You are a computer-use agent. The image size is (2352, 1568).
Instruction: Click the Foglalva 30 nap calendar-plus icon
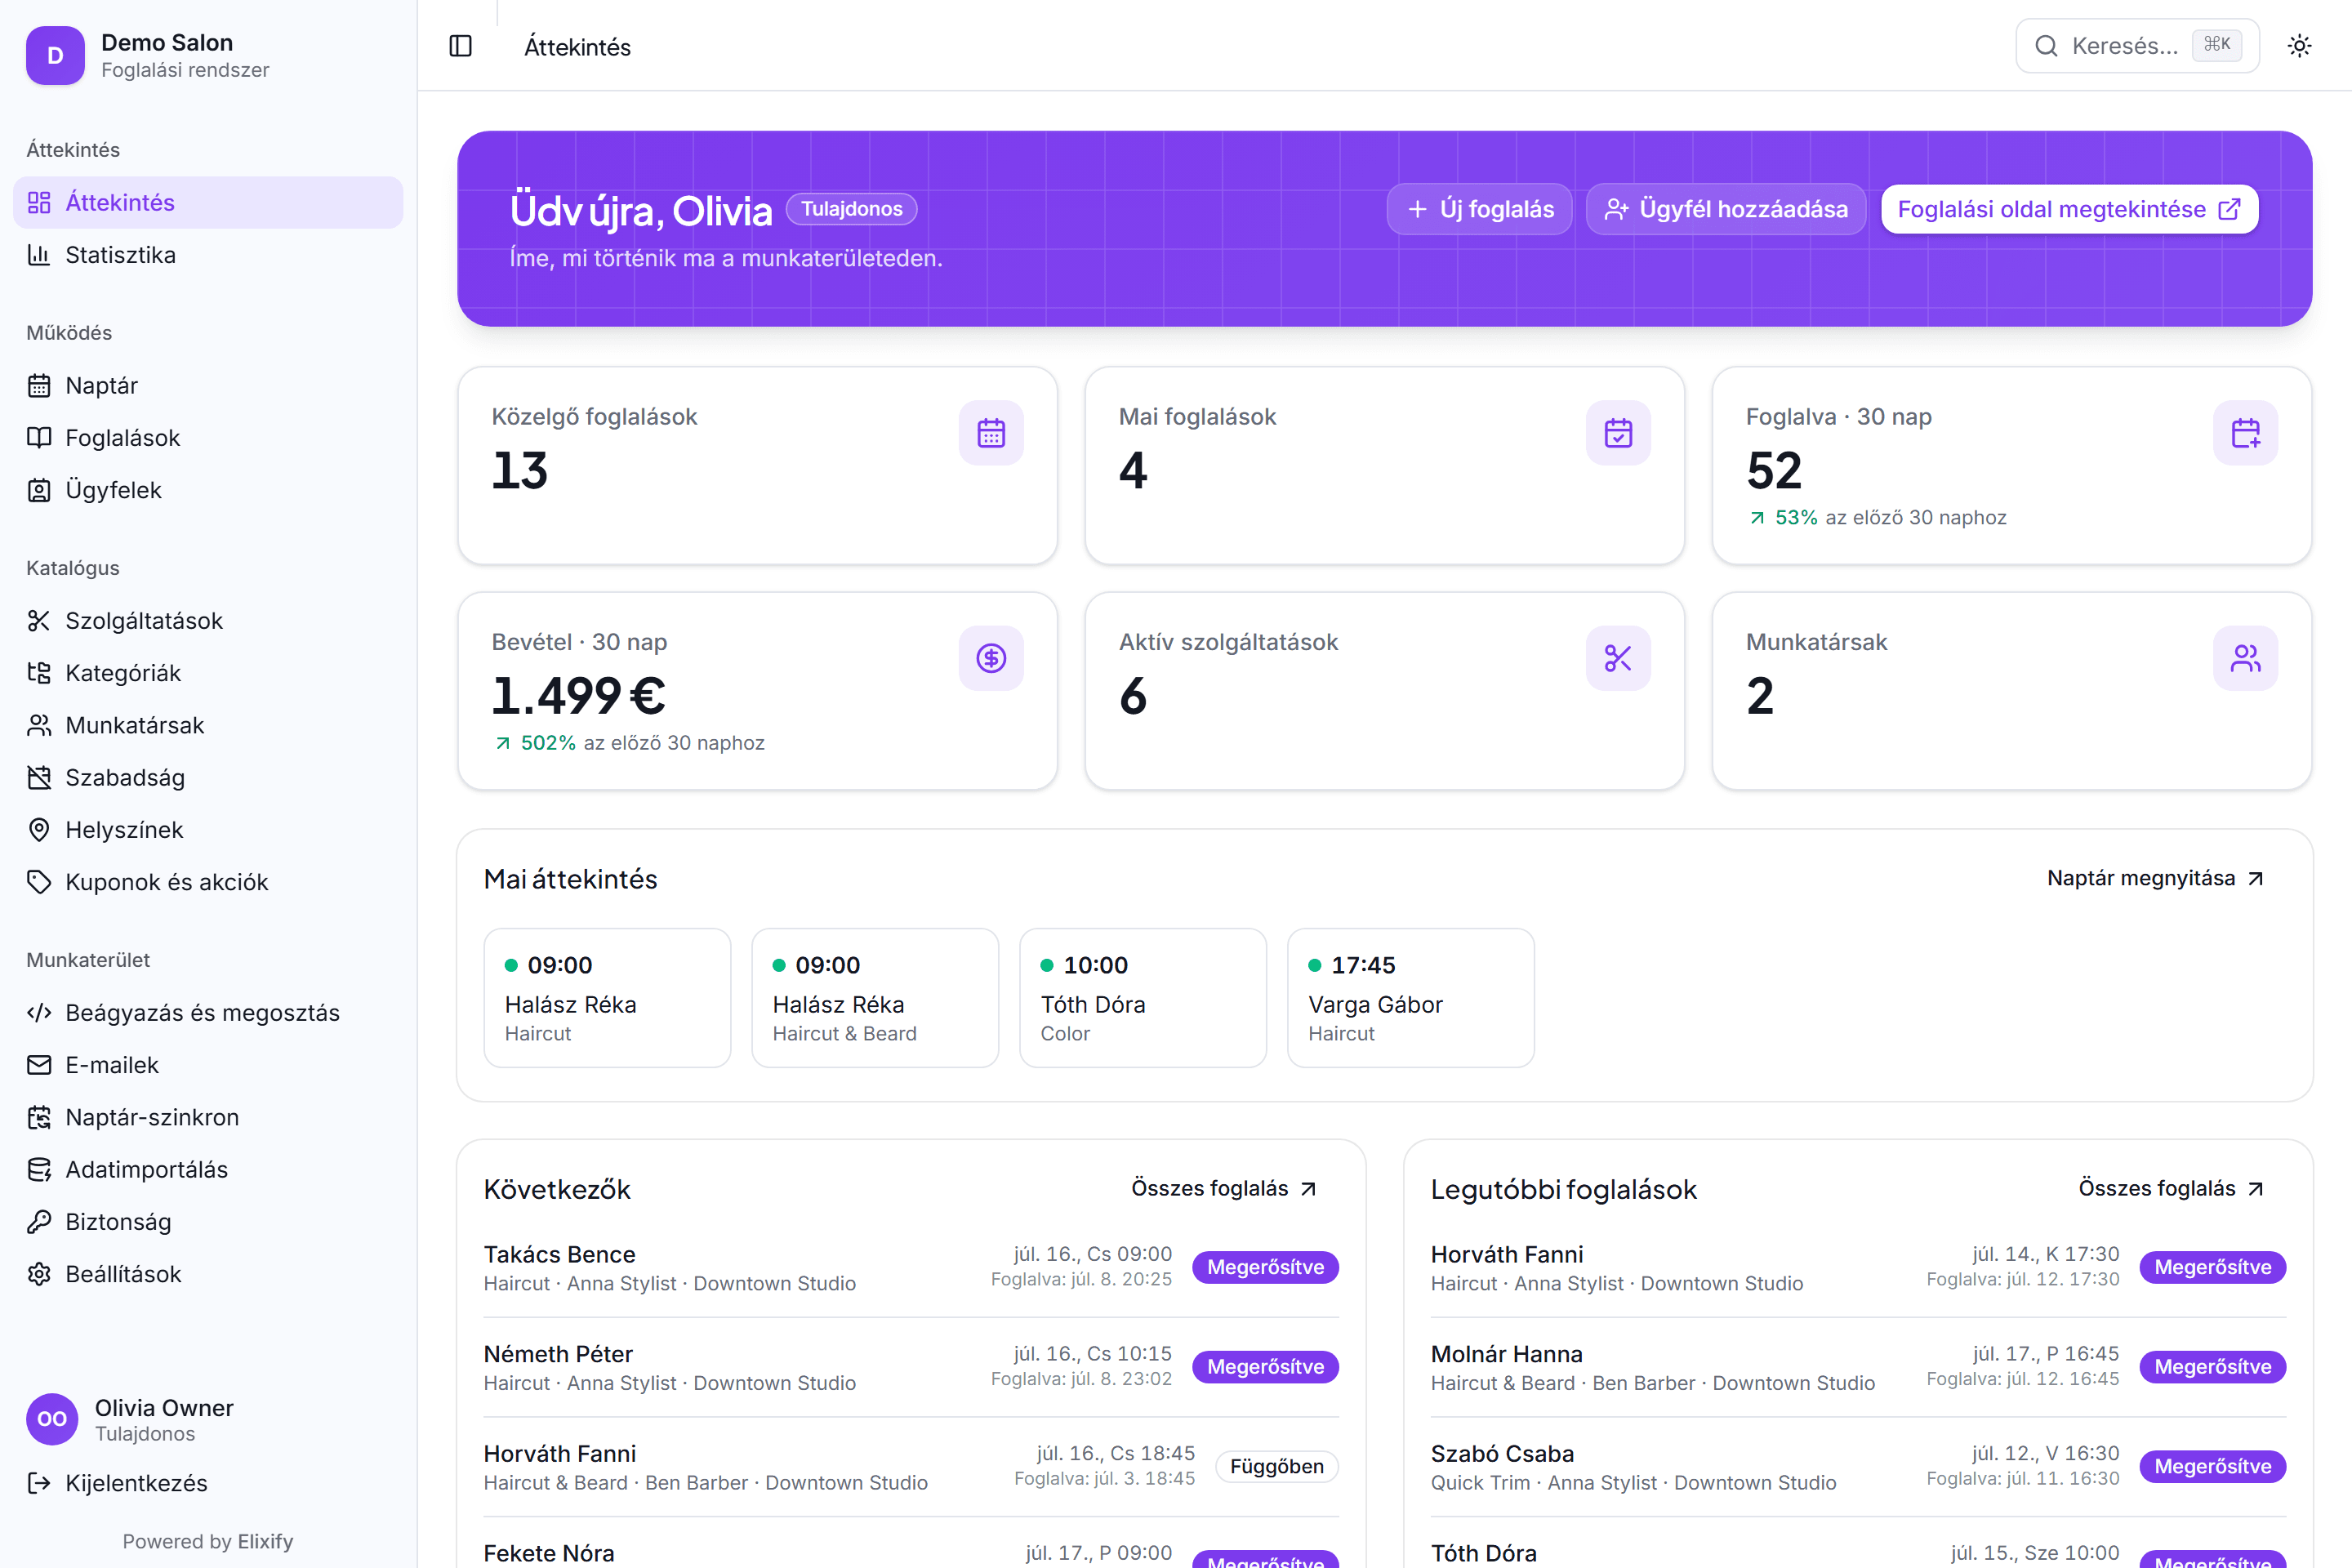(2245, 433)
